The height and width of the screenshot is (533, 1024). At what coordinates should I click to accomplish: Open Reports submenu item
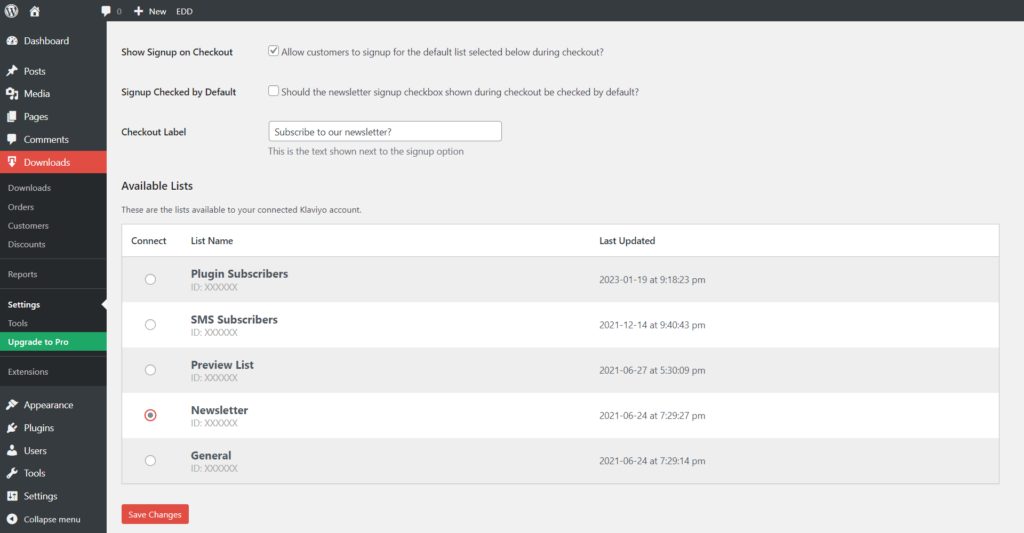point(22,274)
